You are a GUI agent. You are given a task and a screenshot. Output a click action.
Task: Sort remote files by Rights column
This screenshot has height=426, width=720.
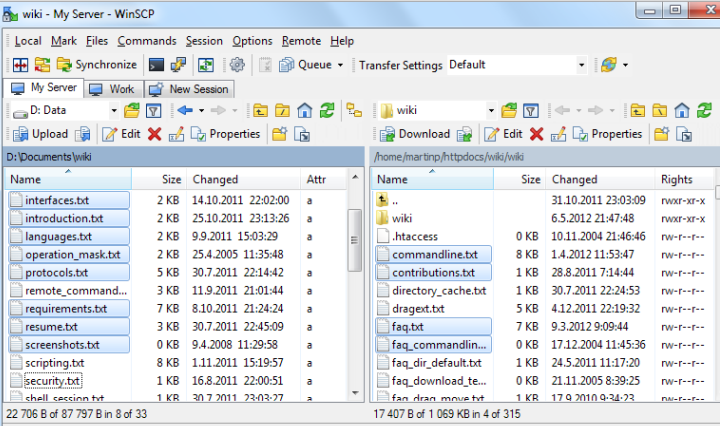(x=684, y=179)
